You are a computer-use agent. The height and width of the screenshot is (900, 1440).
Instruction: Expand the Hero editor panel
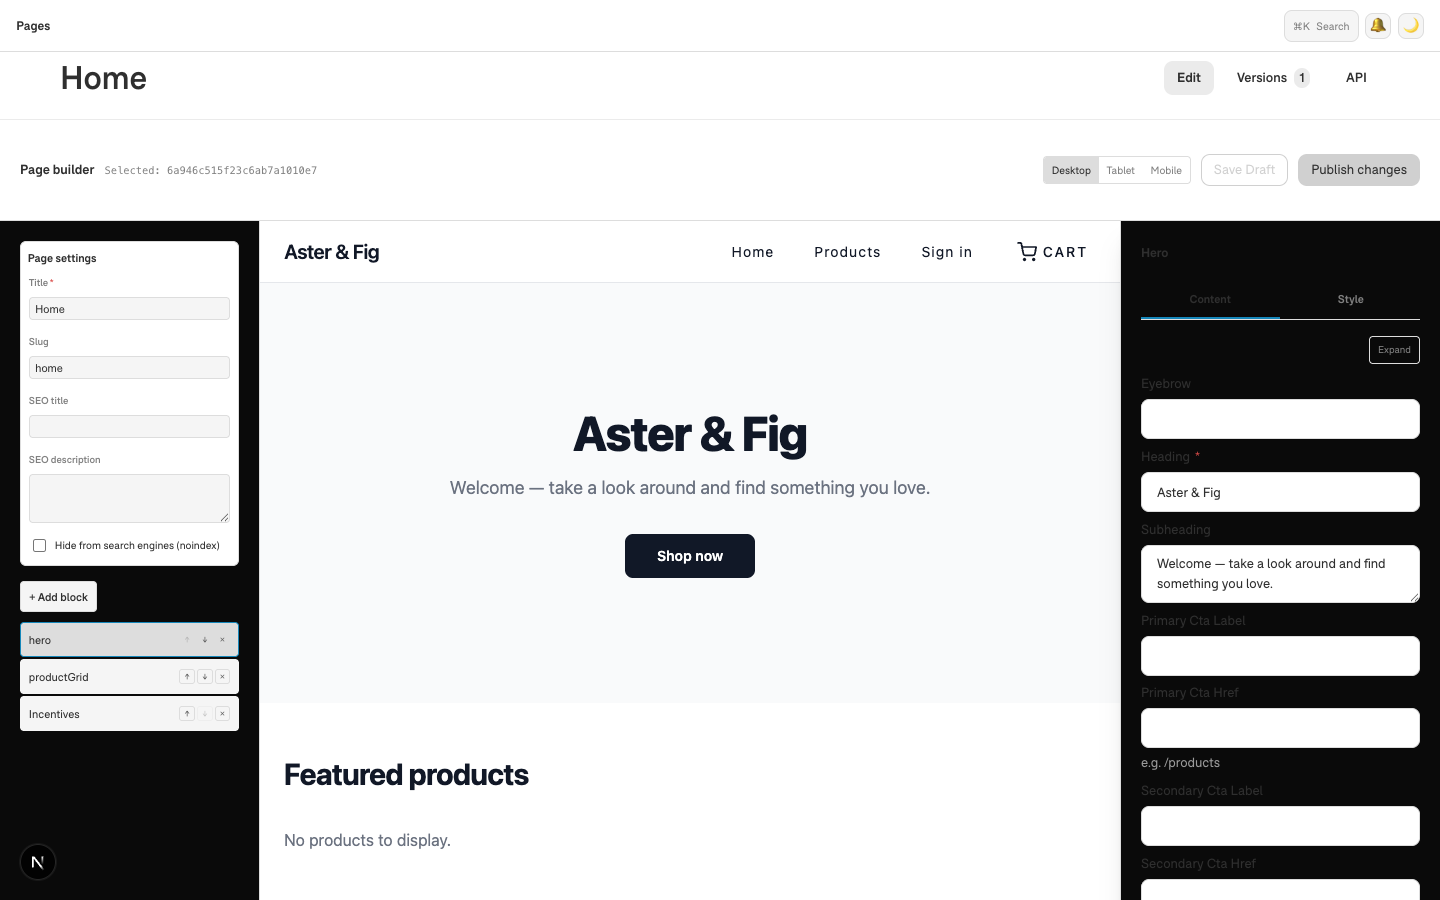point(1394,350)
